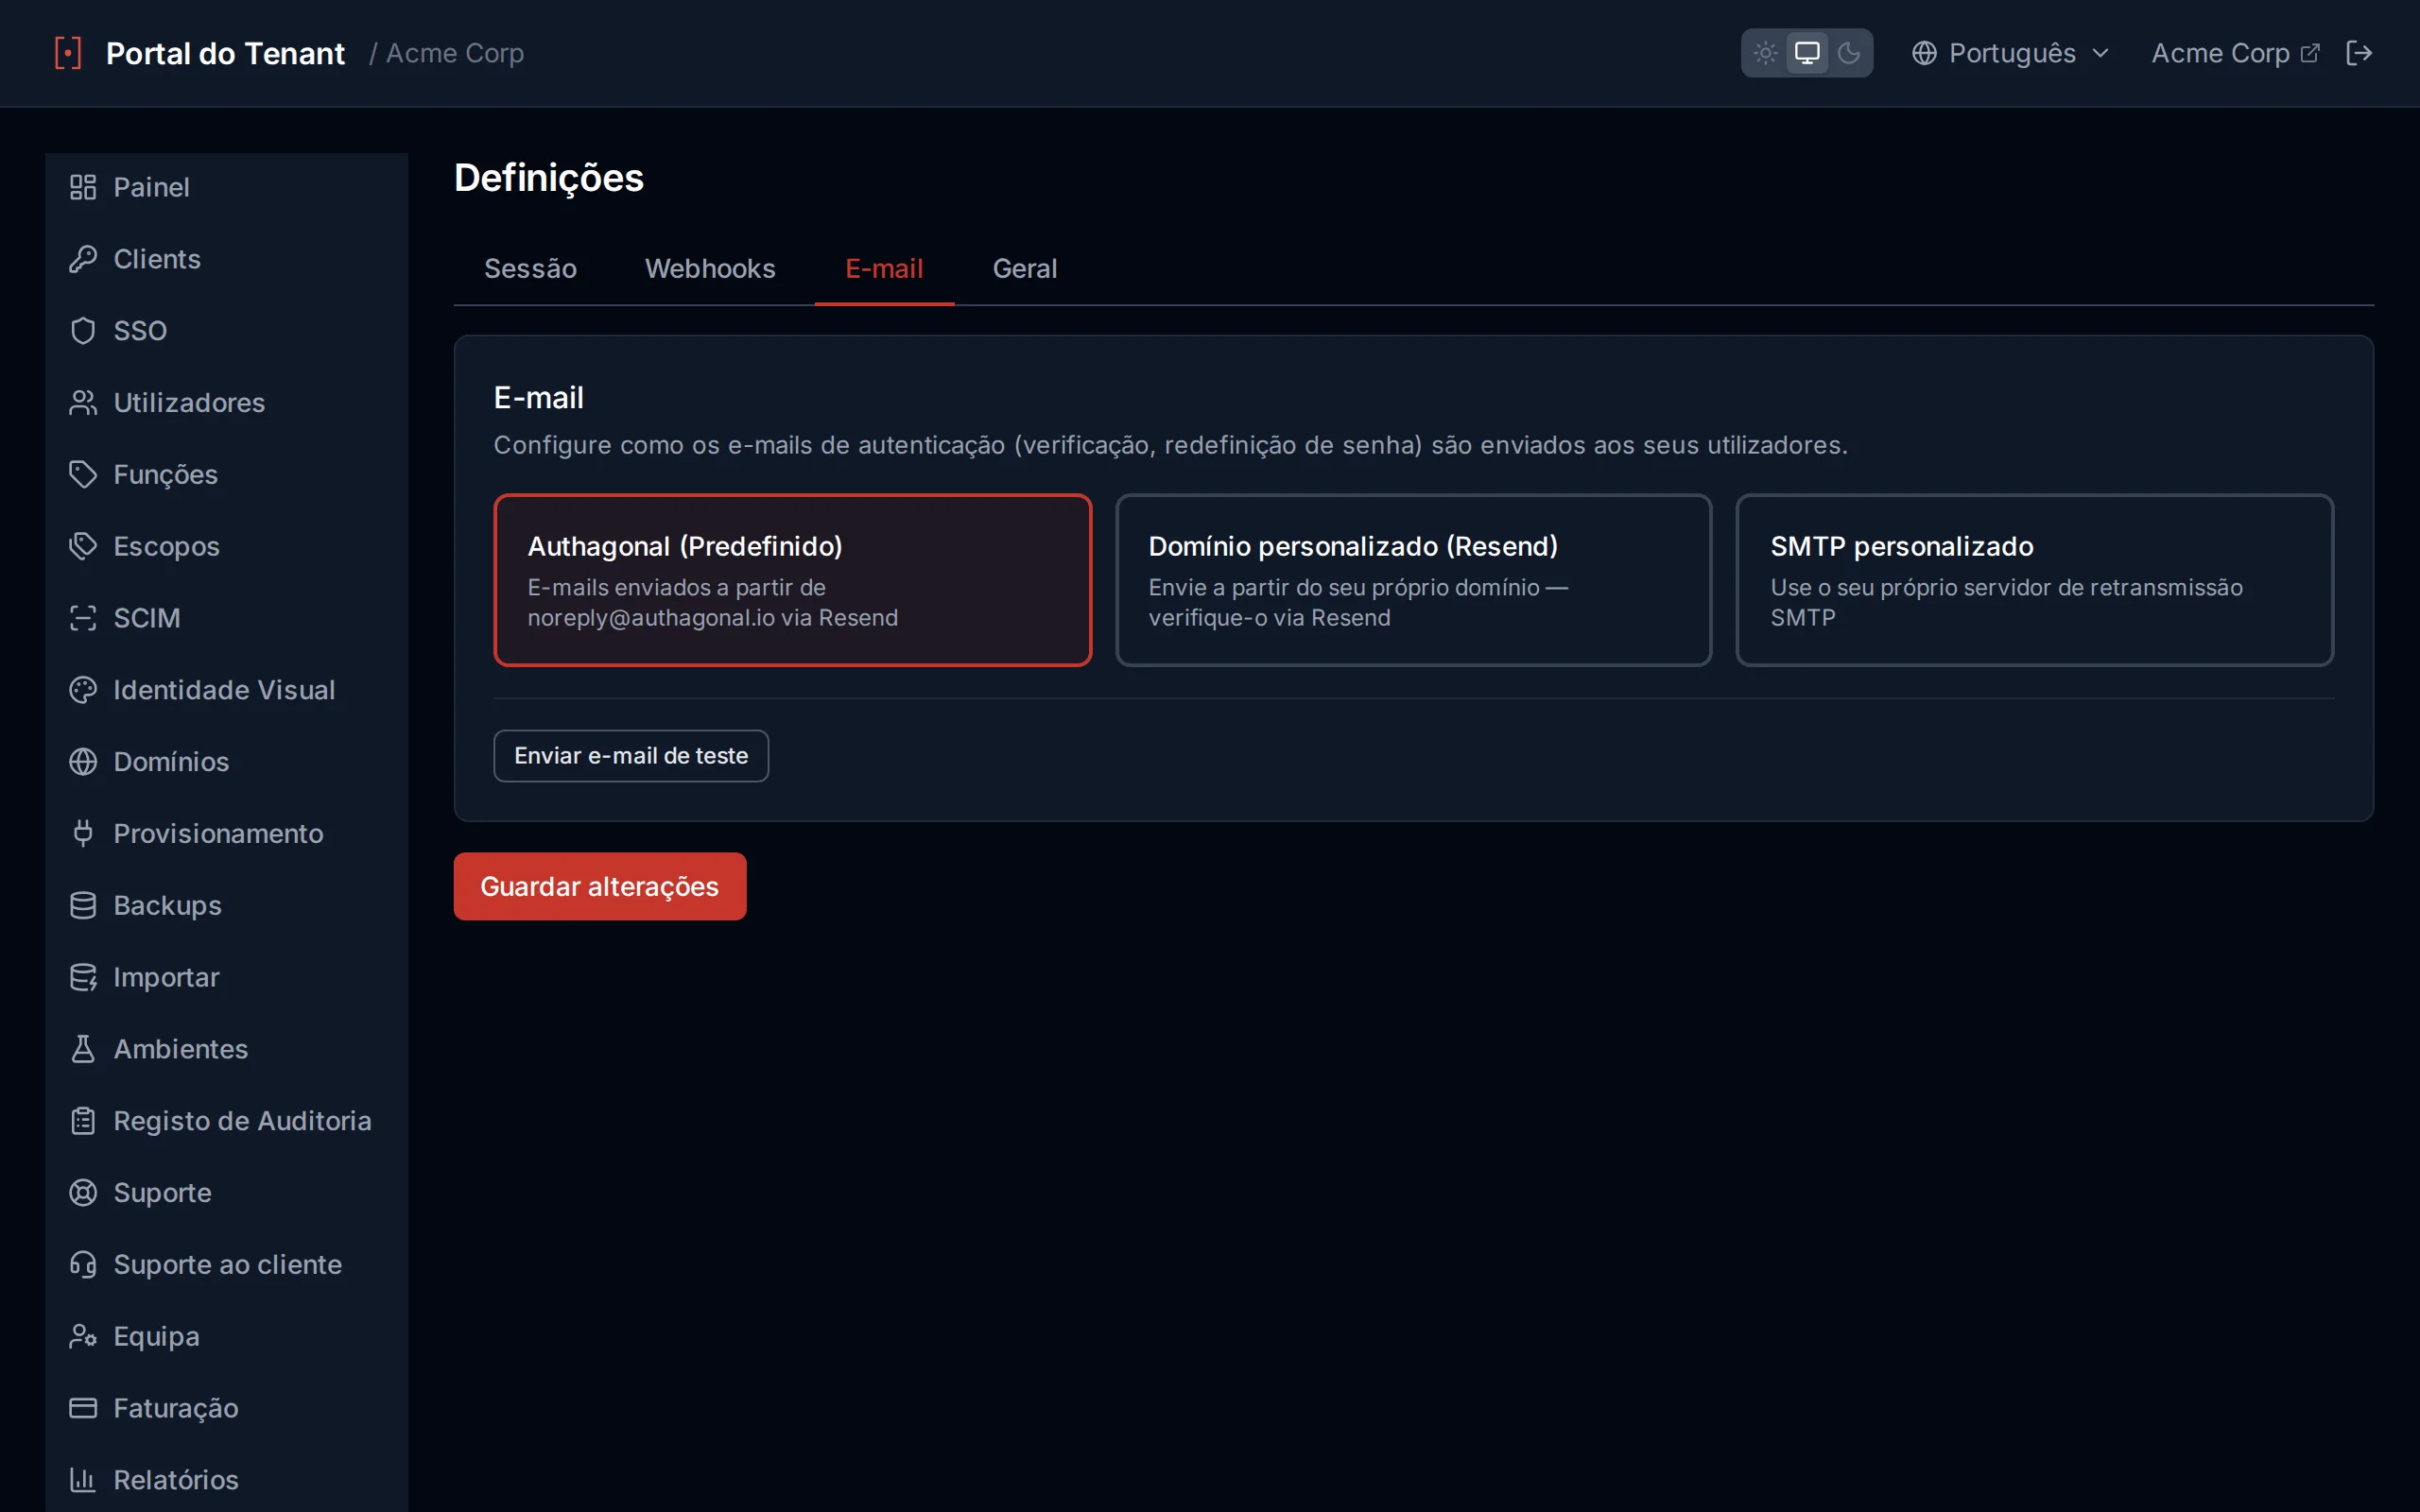Click the Faturação credit card icon

(x=83, y=1408)
